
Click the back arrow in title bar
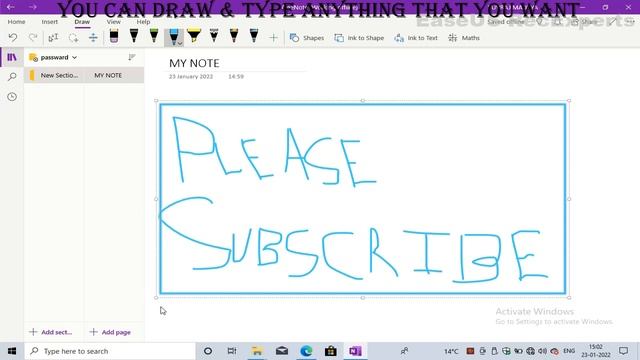pos(11,7)
